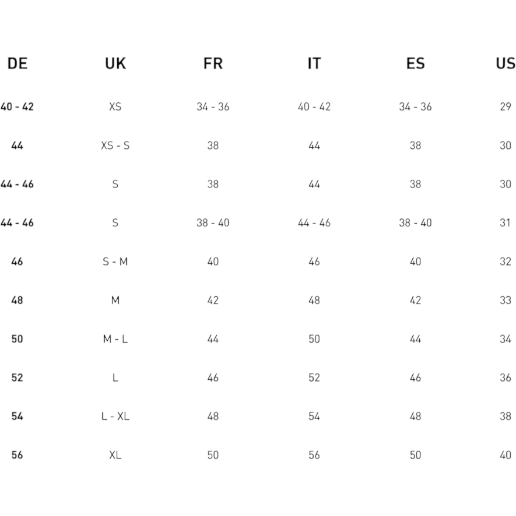Click the FR column header
Image resolution: width=516 pixels, height=516 pixels.
[213, 63]
